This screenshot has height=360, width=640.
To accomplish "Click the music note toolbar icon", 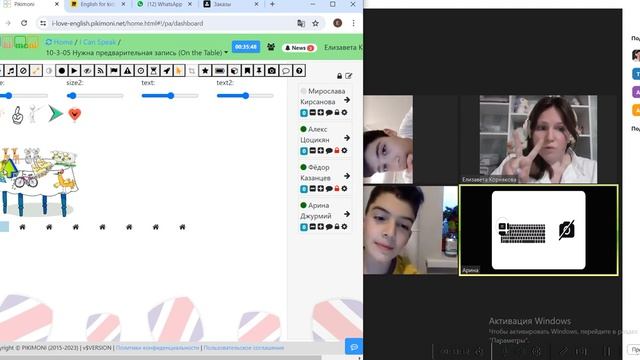I will coord(11,71).
